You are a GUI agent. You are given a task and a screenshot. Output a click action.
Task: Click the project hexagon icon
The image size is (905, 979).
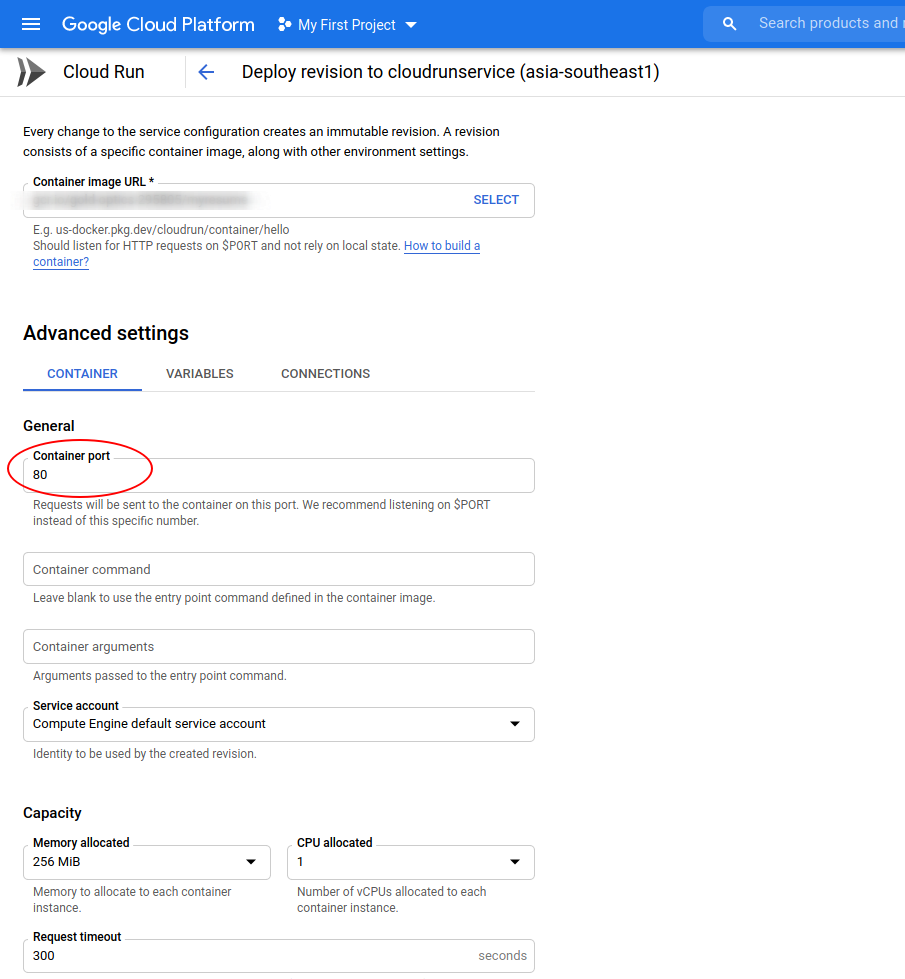click(284, 24)
